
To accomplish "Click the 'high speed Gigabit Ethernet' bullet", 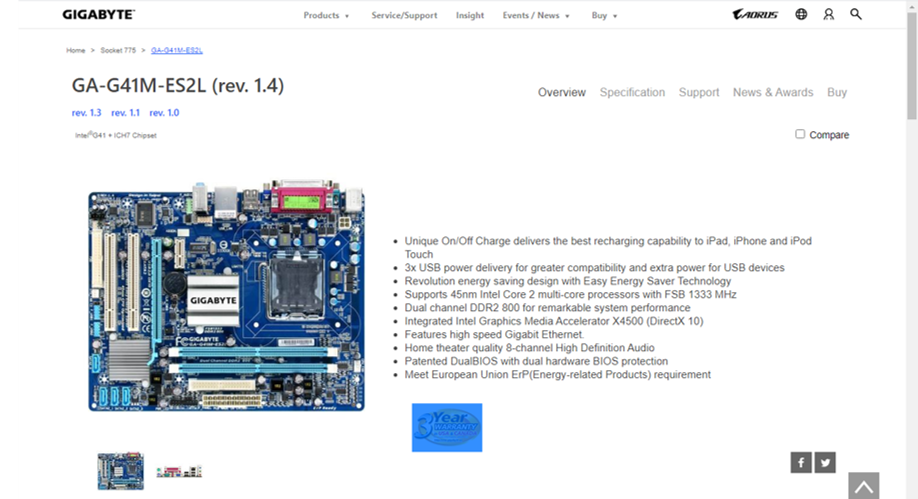I will pyautogui.click(x=494, y=334).
